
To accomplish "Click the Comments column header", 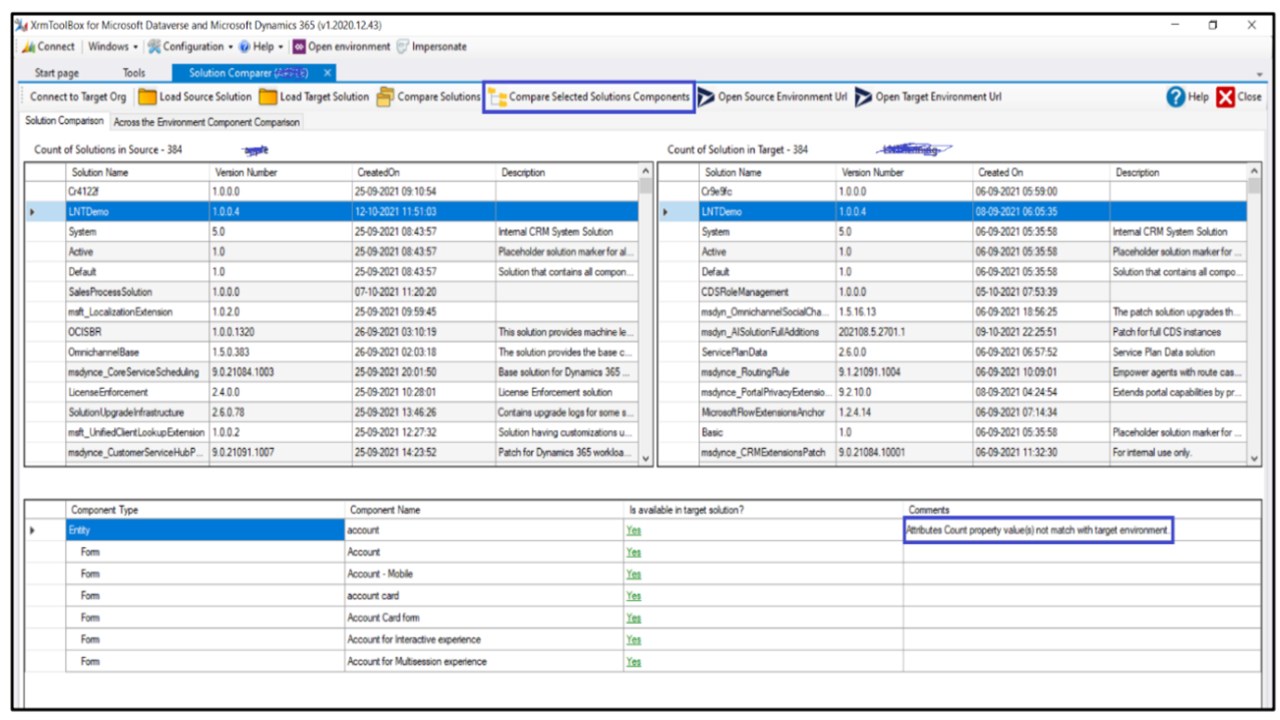I will coord(1081,510).
